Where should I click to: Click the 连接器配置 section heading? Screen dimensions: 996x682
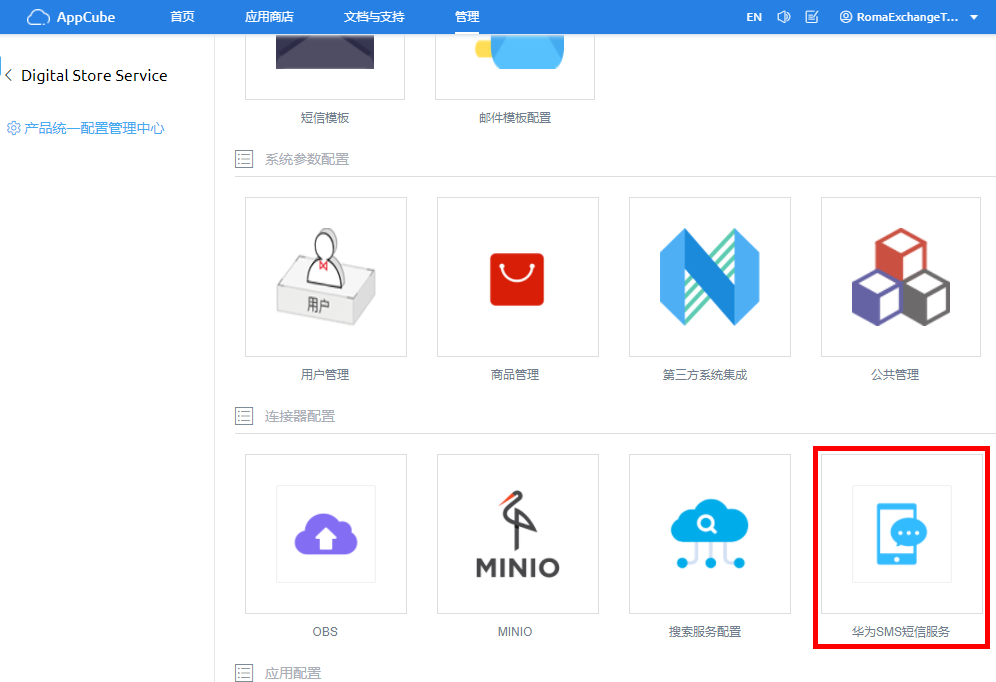[300, 417]
